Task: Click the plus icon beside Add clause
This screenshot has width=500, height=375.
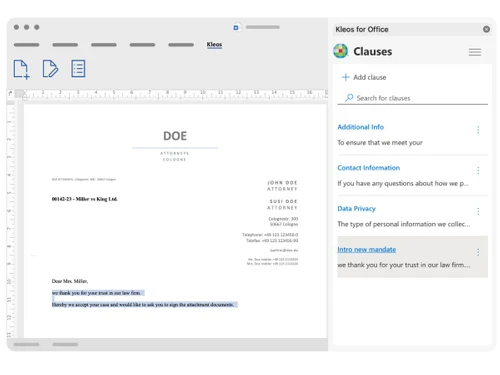Action: pyautogui.click(x=346, y=77)
